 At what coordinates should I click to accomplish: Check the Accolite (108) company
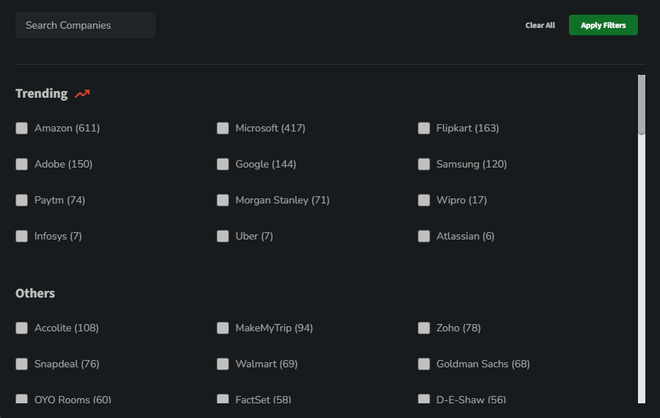pyautogui.click(x=21, y=328)
